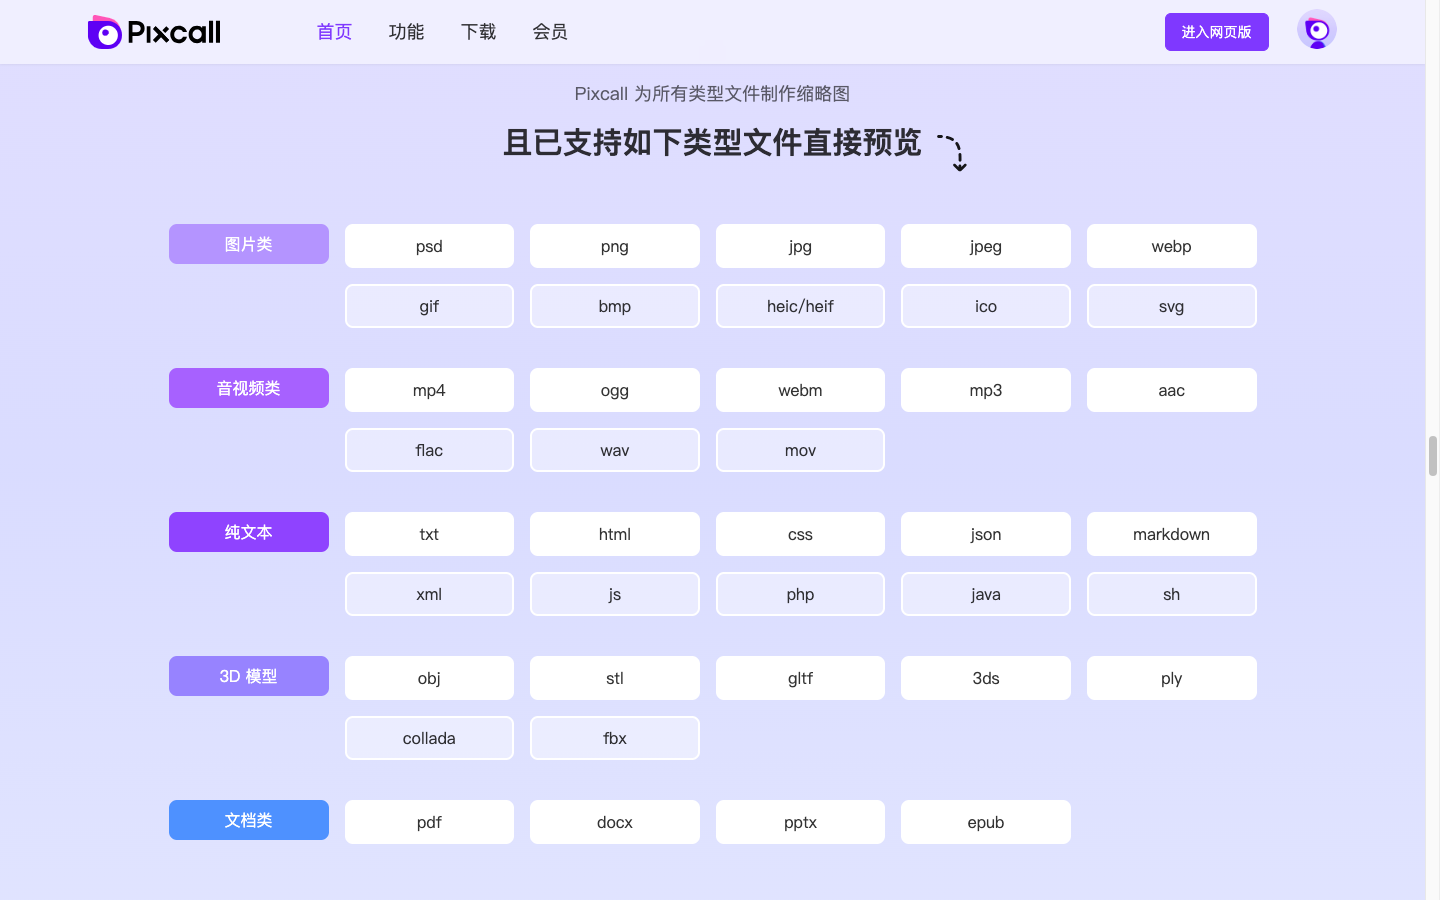
Task: Select the heic/heif format tag
Action: click(800, 305)
